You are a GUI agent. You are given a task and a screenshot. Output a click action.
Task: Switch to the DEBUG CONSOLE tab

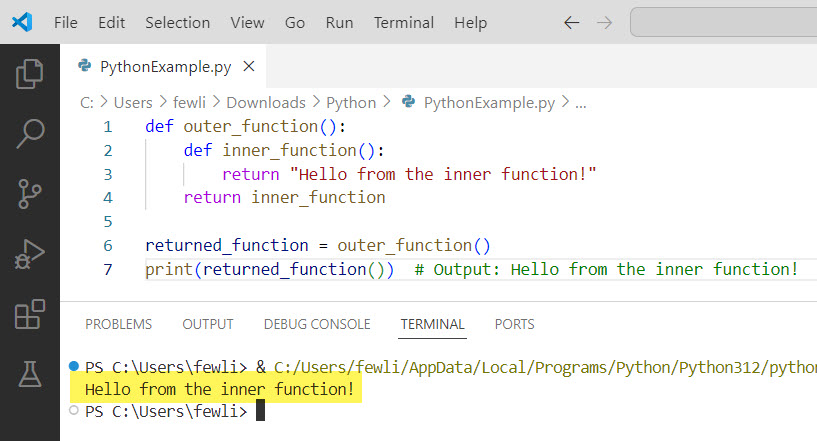[x=317, y=324]
